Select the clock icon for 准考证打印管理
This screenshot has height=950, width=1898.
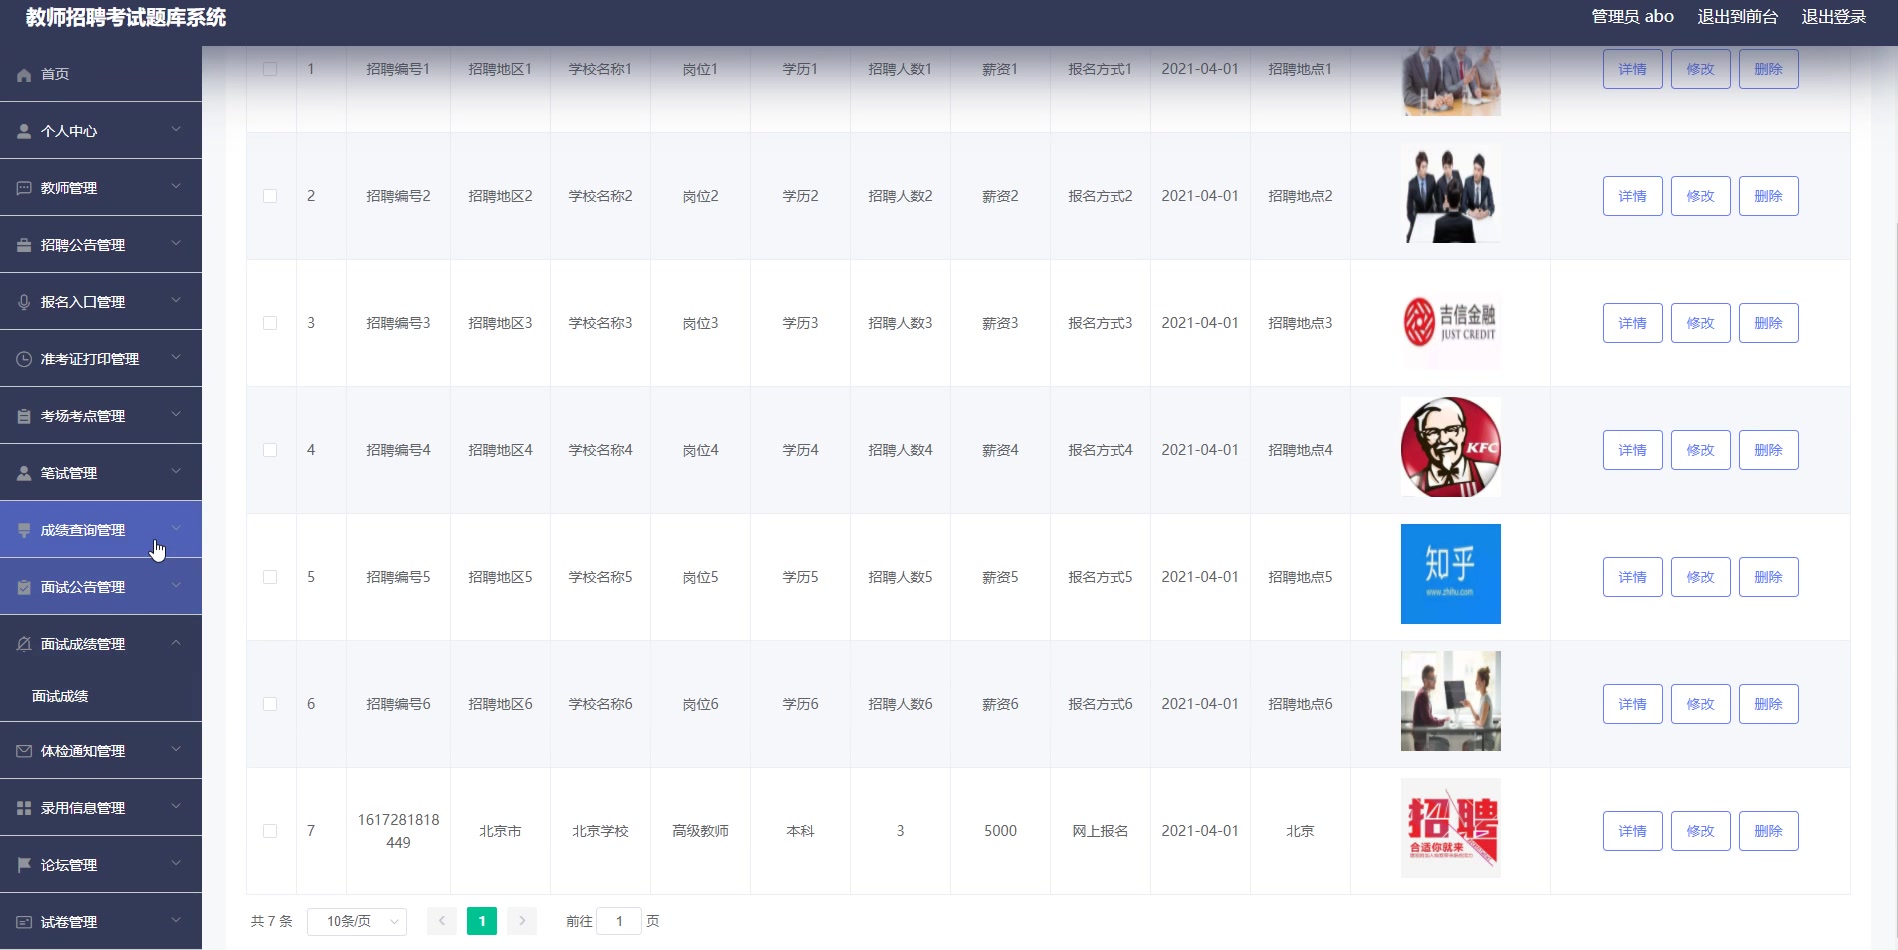point(22,358)
